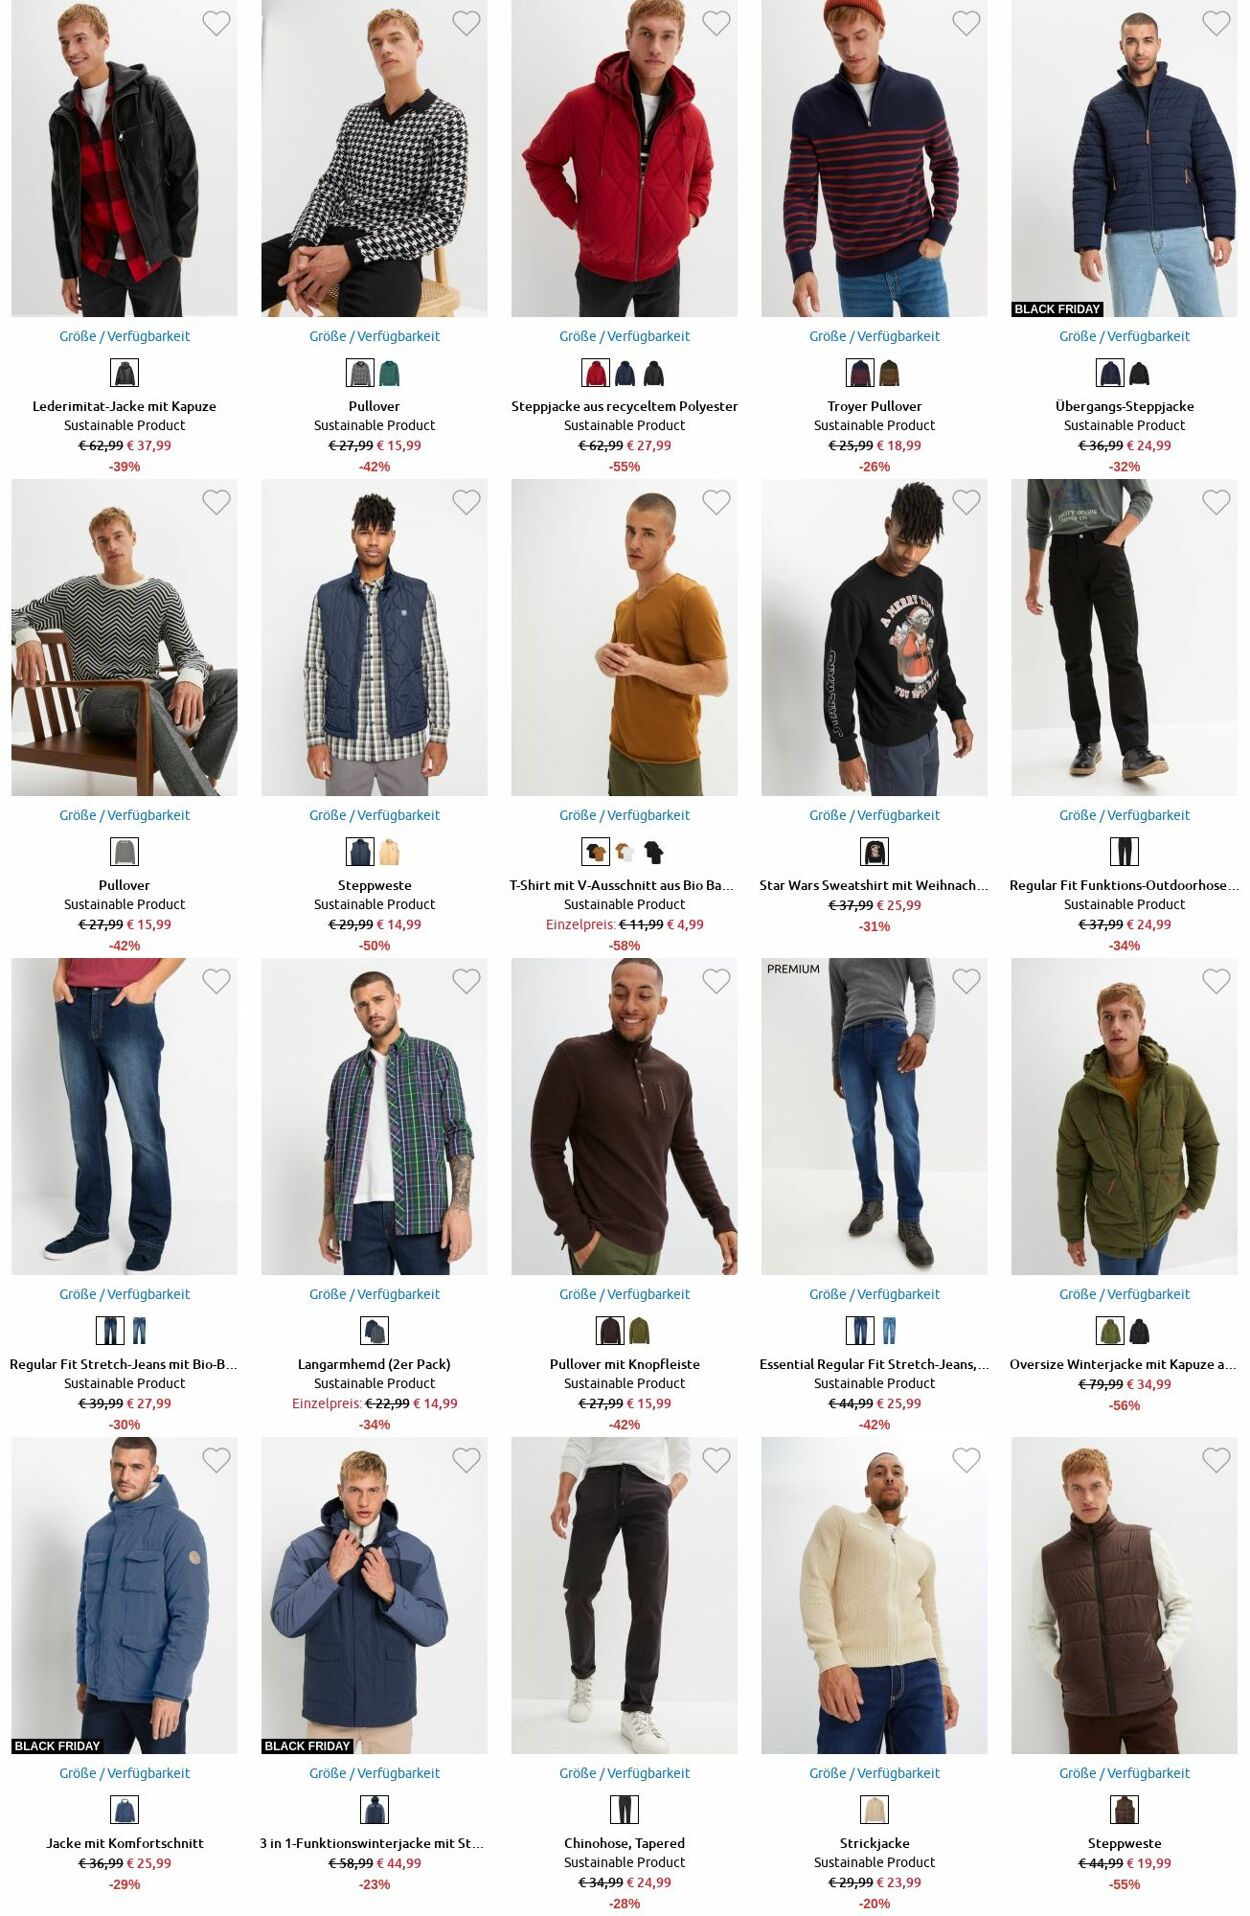This screenshot has width=1250, height=1916.
Task: Click wishlist heart on Steppjacke aus recyceltem Polyester
Action: (716, 23)
